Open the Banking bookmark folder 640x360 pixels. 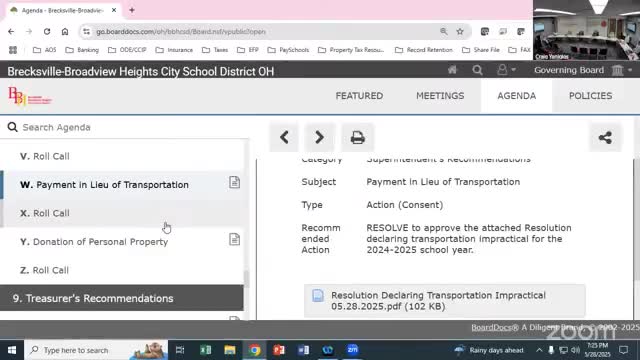(x=82, y=50)
